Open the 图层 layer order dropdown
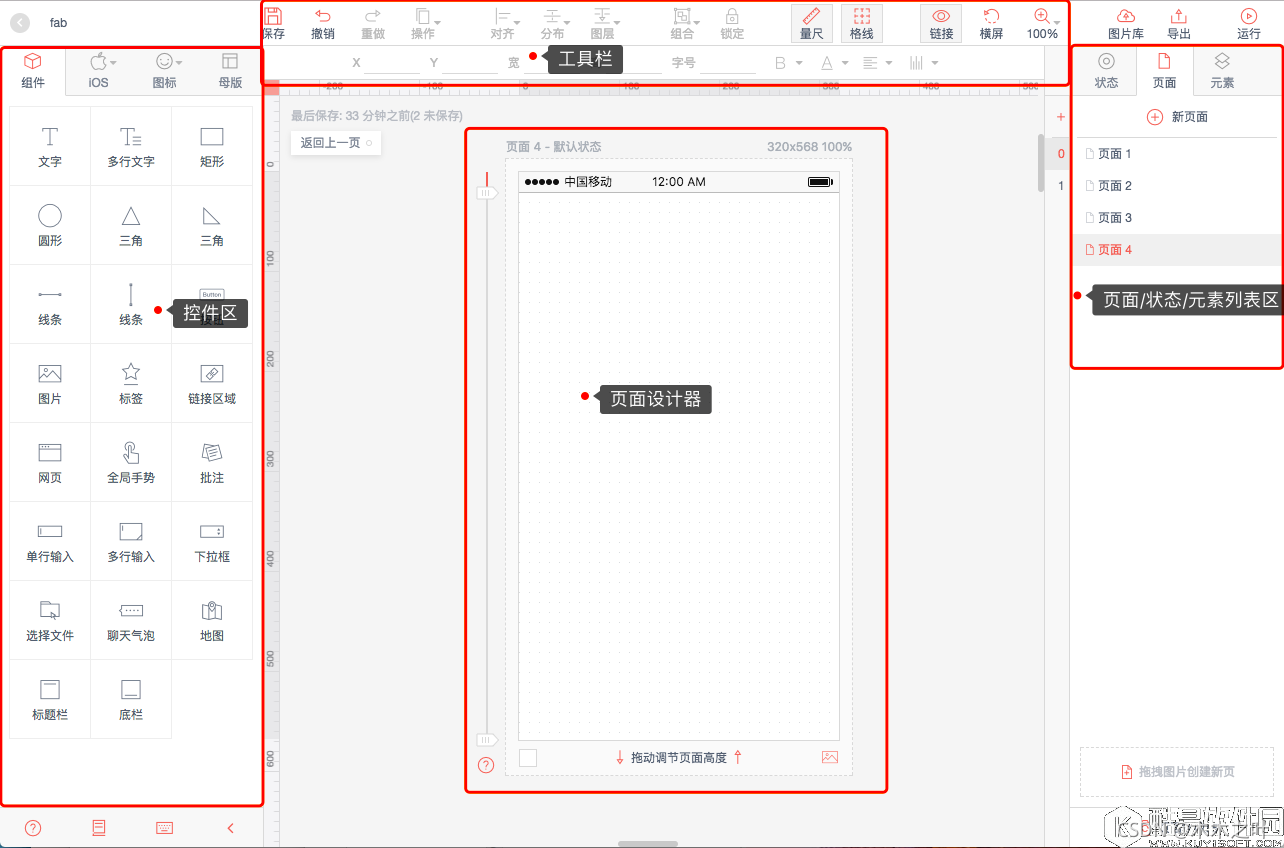This screenshot has width=1284, height=848. pos(605,24)
